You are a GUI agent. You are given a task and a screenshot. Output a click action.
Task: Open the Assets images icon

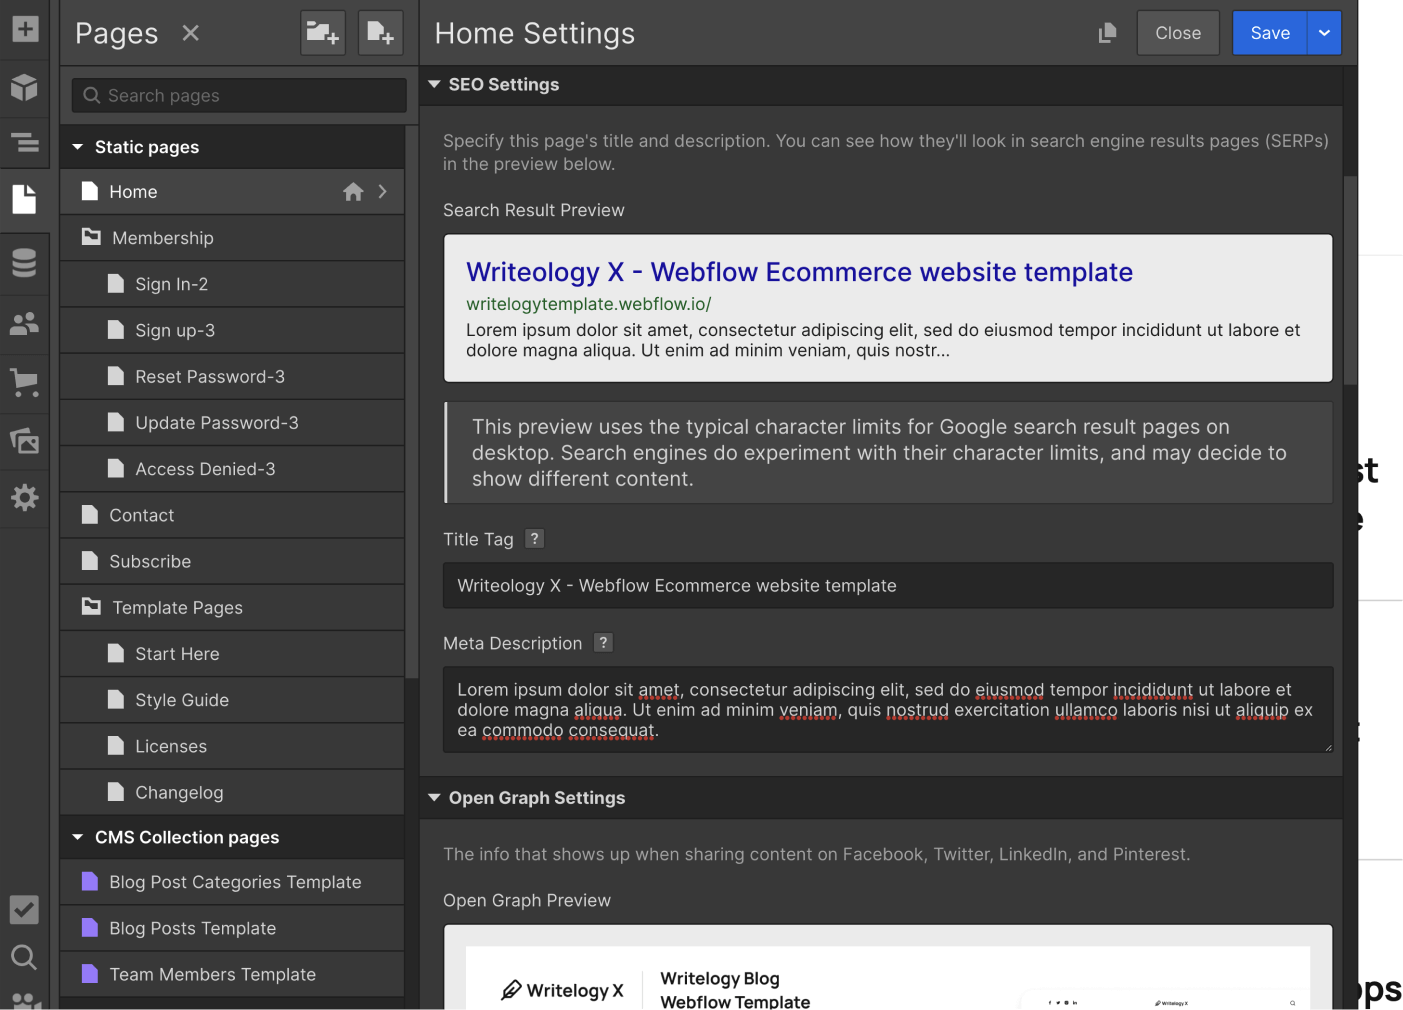point(24,440)
